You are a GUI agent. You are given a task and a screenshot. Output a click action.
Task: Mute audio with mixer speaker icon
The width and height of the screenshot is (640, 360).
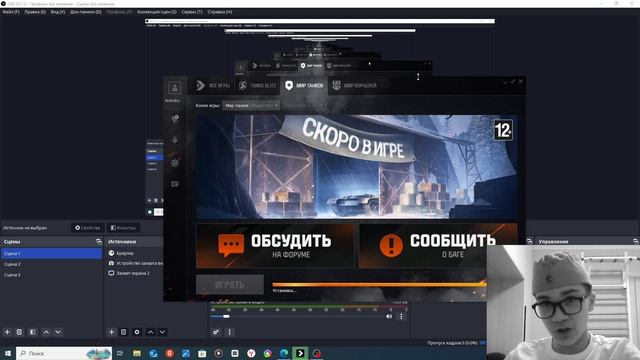(x=389, y=316)
